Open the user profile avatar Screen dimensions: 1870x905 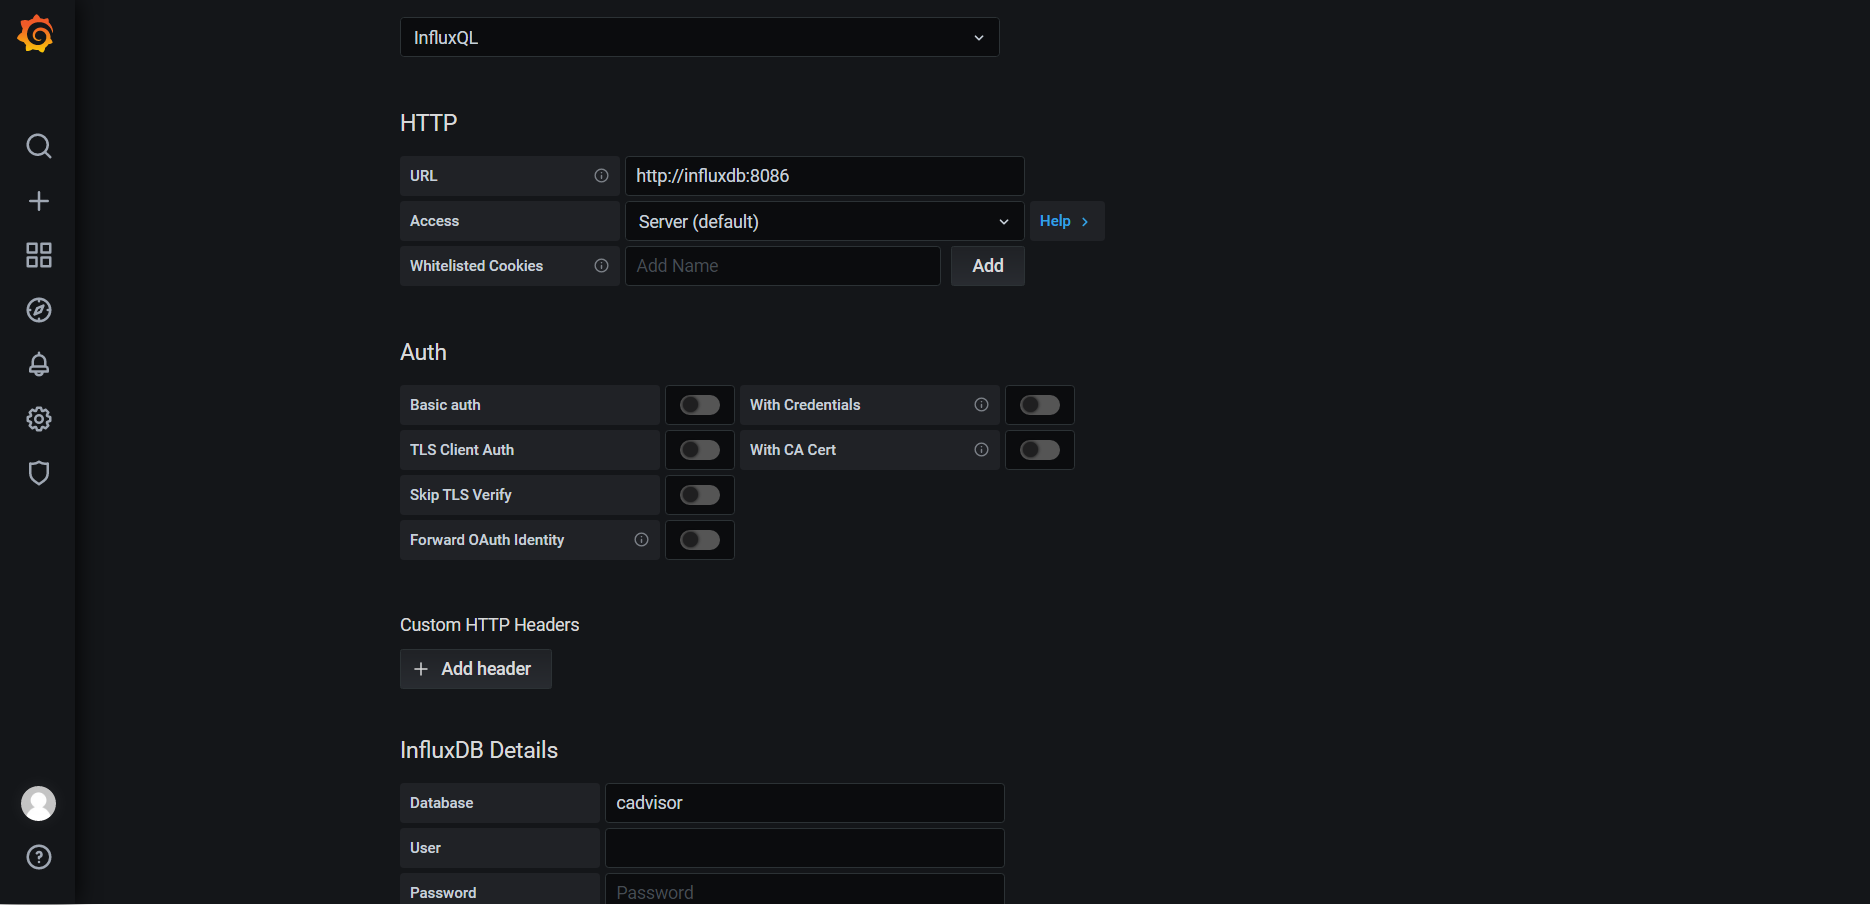click(x=39, y=803)
